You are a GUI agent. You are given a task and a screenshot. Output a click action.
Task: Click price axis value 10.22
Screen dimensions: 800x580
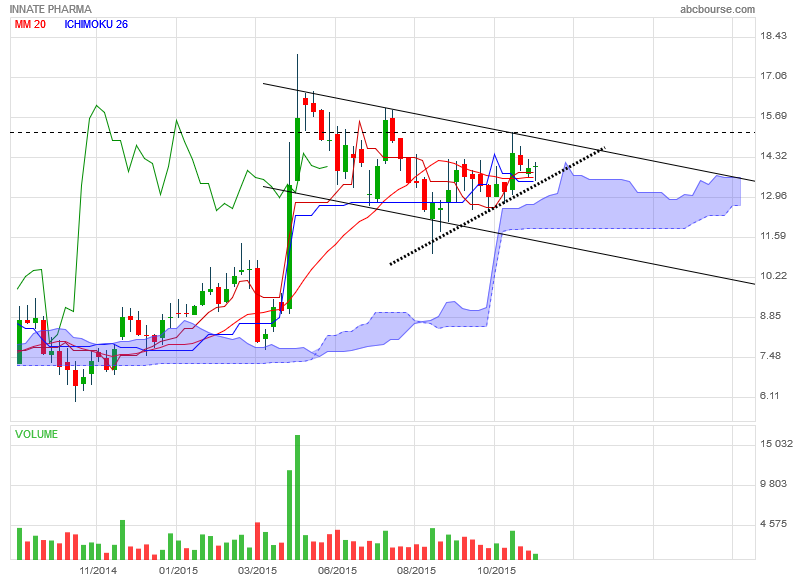point(773,275)
